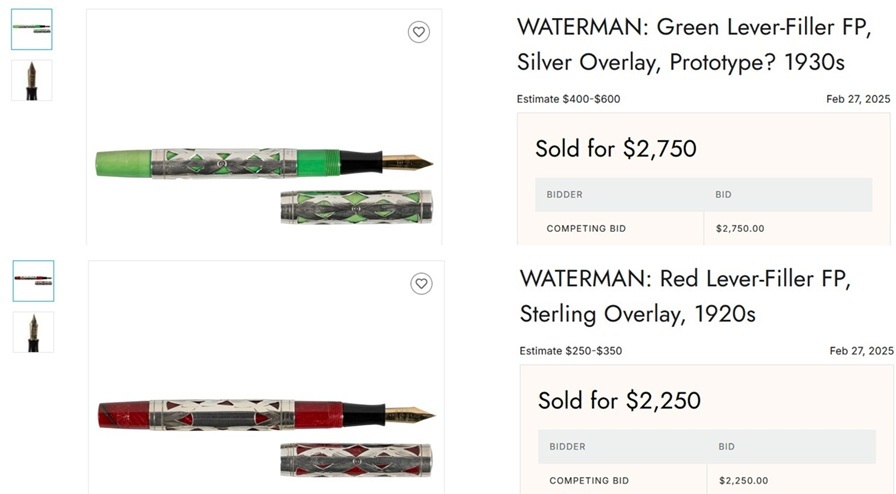Click BIDDER column header in red pen table
This screenshot has height=494, width=896.
(x=568, y=446)
